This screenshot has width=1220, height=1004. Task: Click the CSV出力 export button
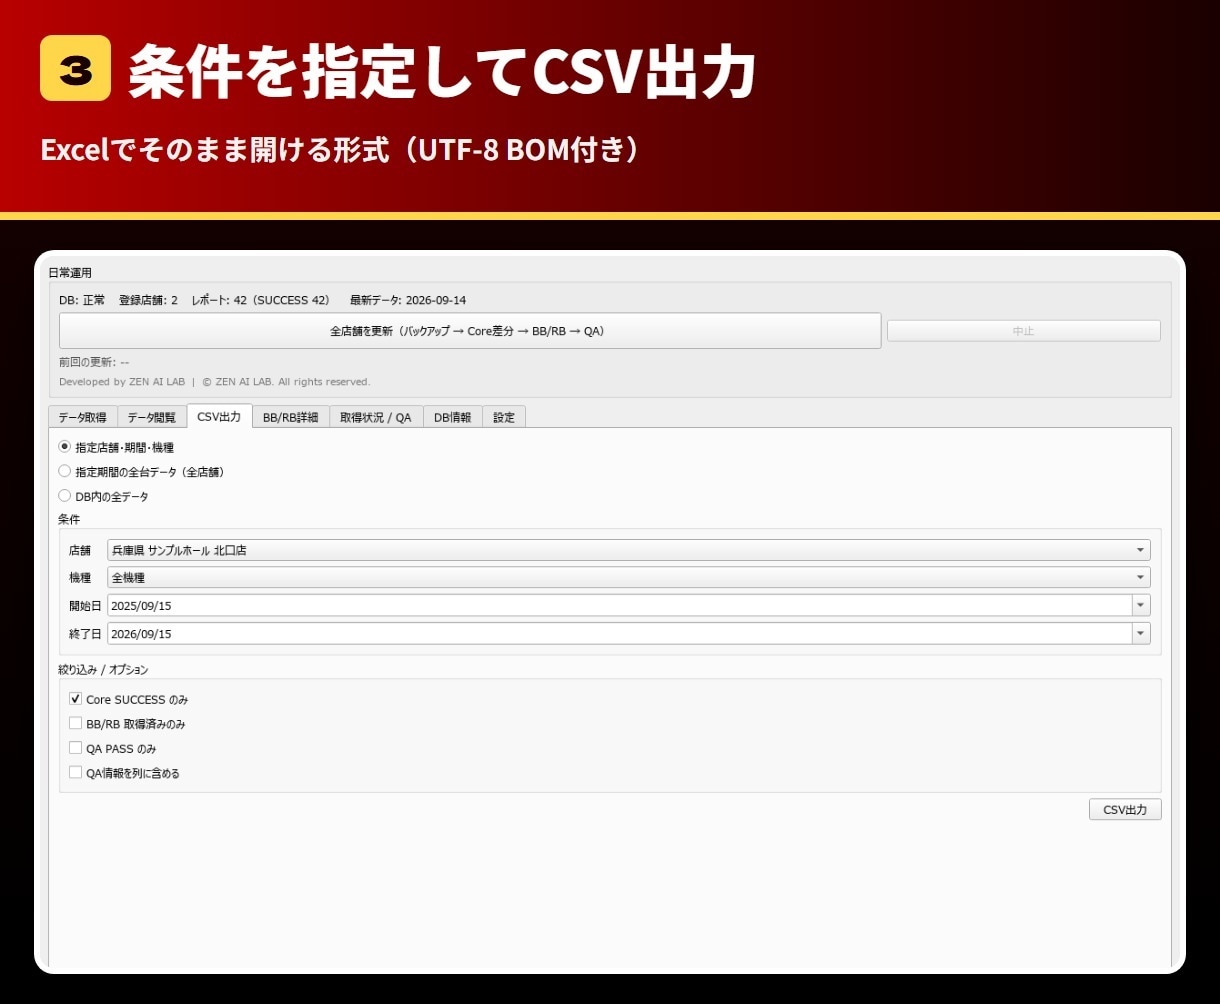1125,809
